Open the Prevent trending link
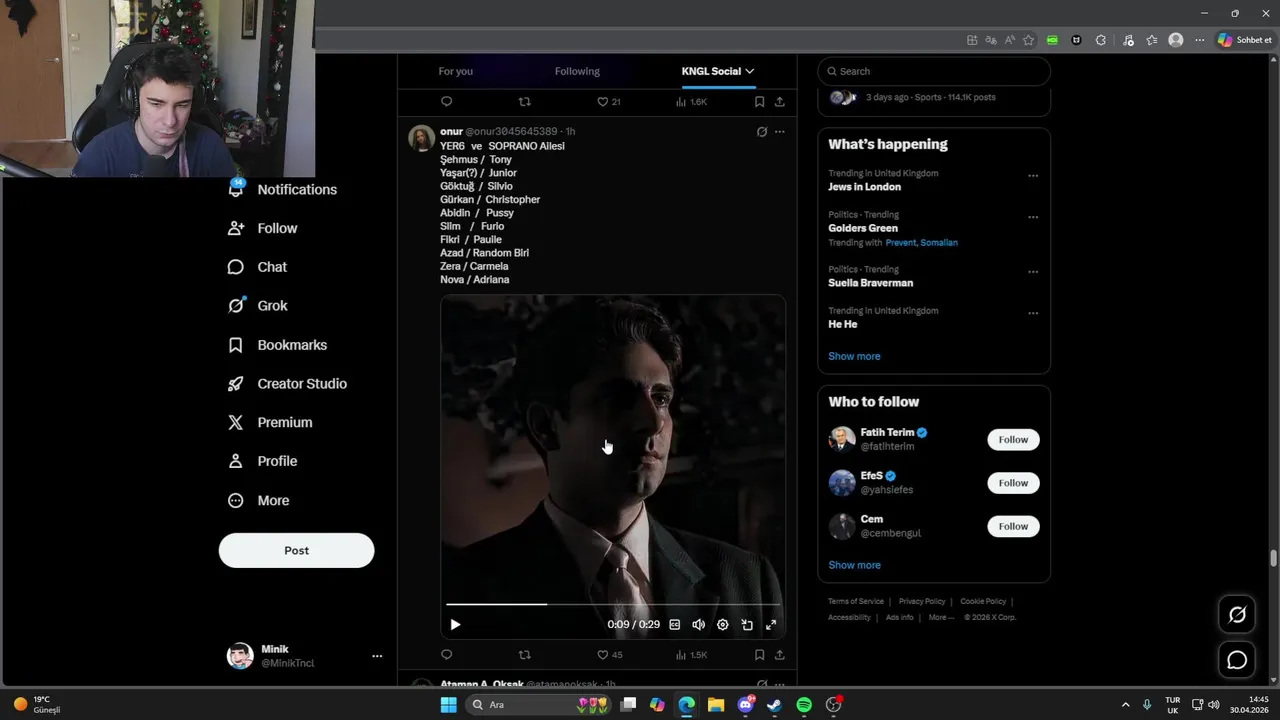Screen dimensions: 1280x720 [x=901, y=243]
